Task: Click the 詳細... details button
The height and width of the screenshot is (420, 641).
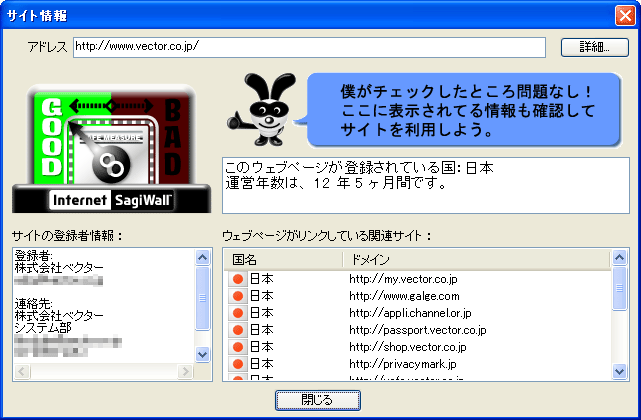Action: (594, 47)
